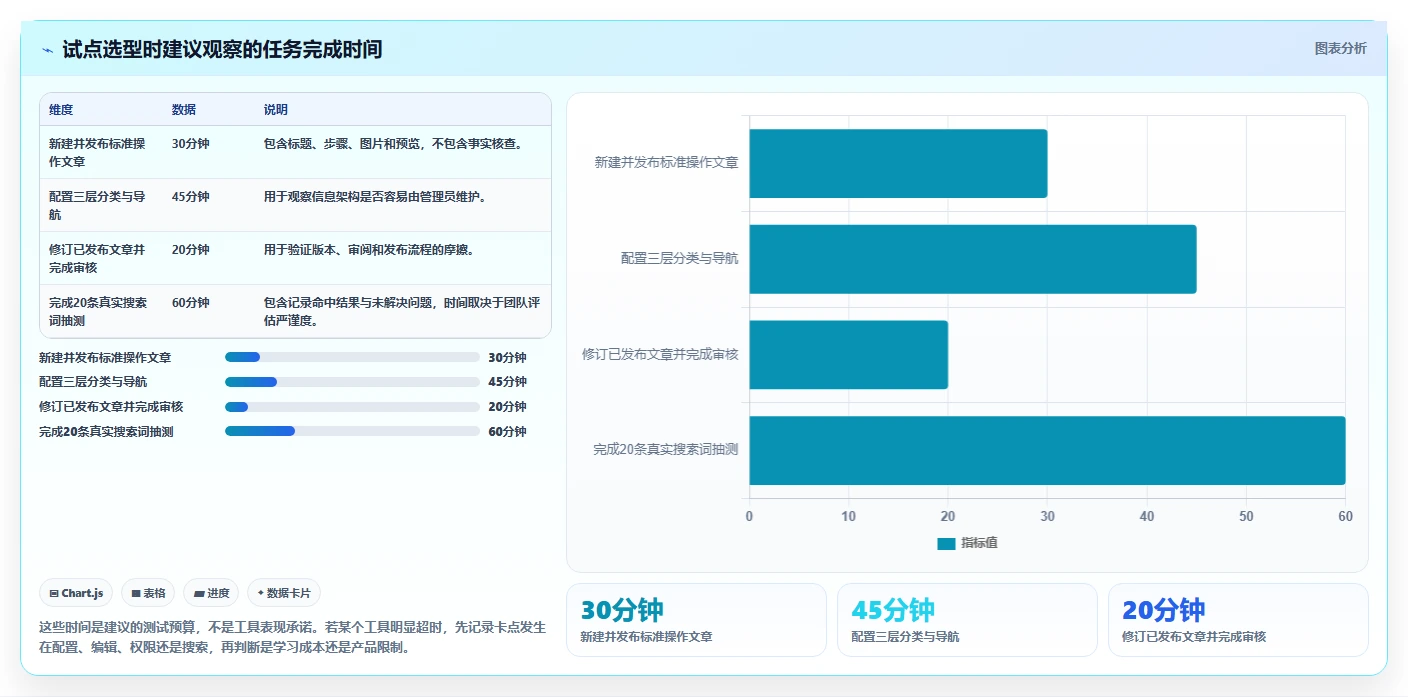The image size is (1408, 697).
Task: Toggle the 指标值 legend swatch
Action: coord(946,543)
